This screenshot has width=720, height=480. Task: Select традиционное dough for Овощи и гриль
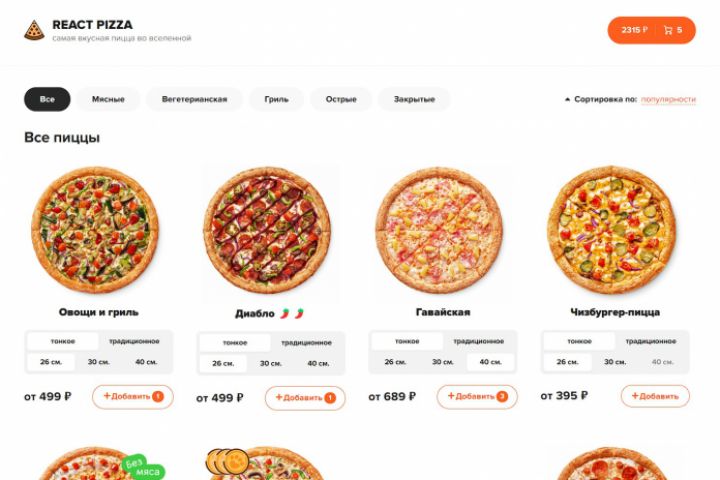(x=134, y=341)
